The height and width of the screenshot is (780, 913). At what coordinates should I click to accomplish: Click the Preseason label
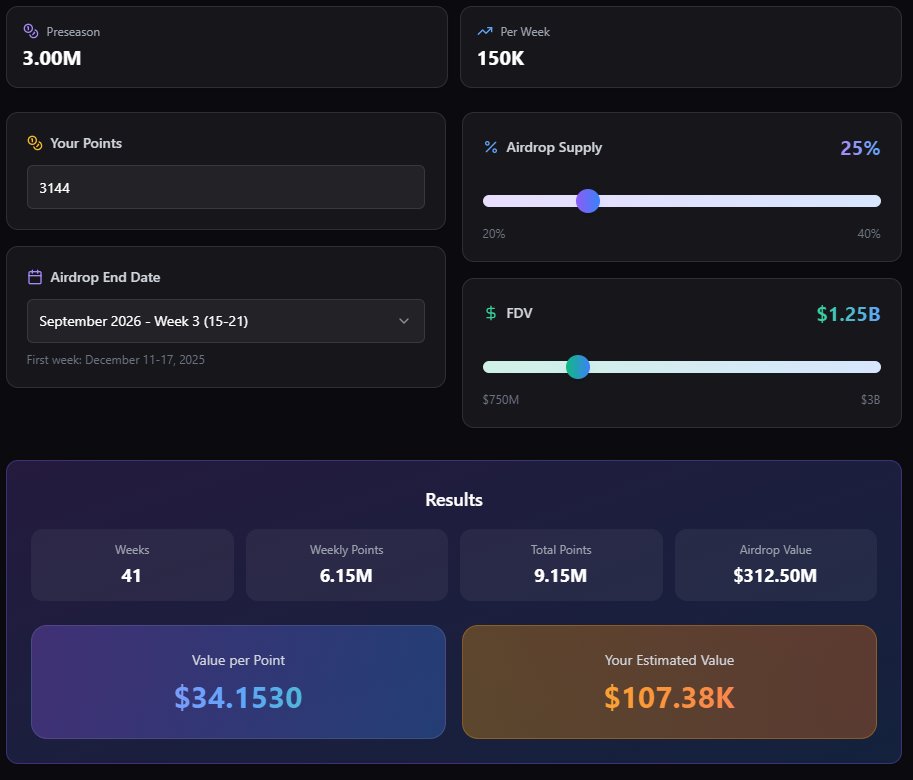73,32
